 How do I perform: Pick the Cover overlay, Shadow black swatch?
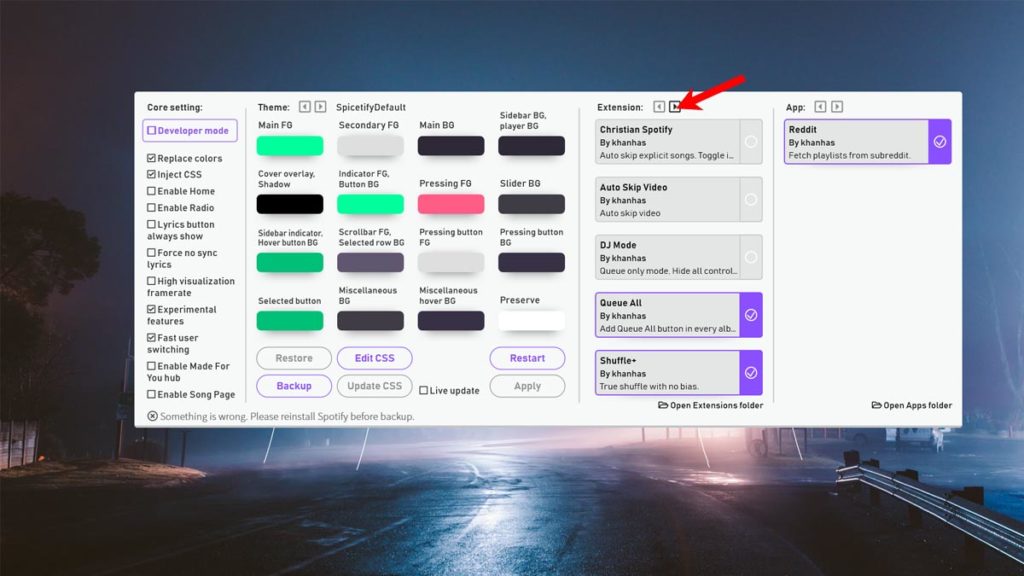(x=290, y=204)
